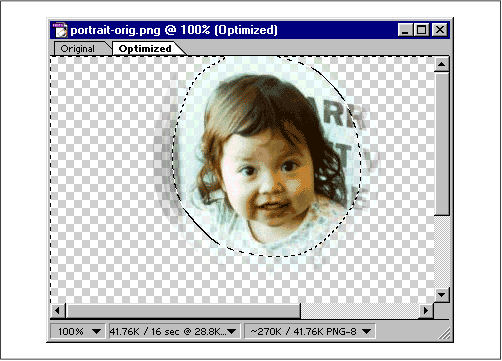Screen dimensions: 502x361
Task: Minimize the portrait-orig.png window
Action: [x=405, y=30]
